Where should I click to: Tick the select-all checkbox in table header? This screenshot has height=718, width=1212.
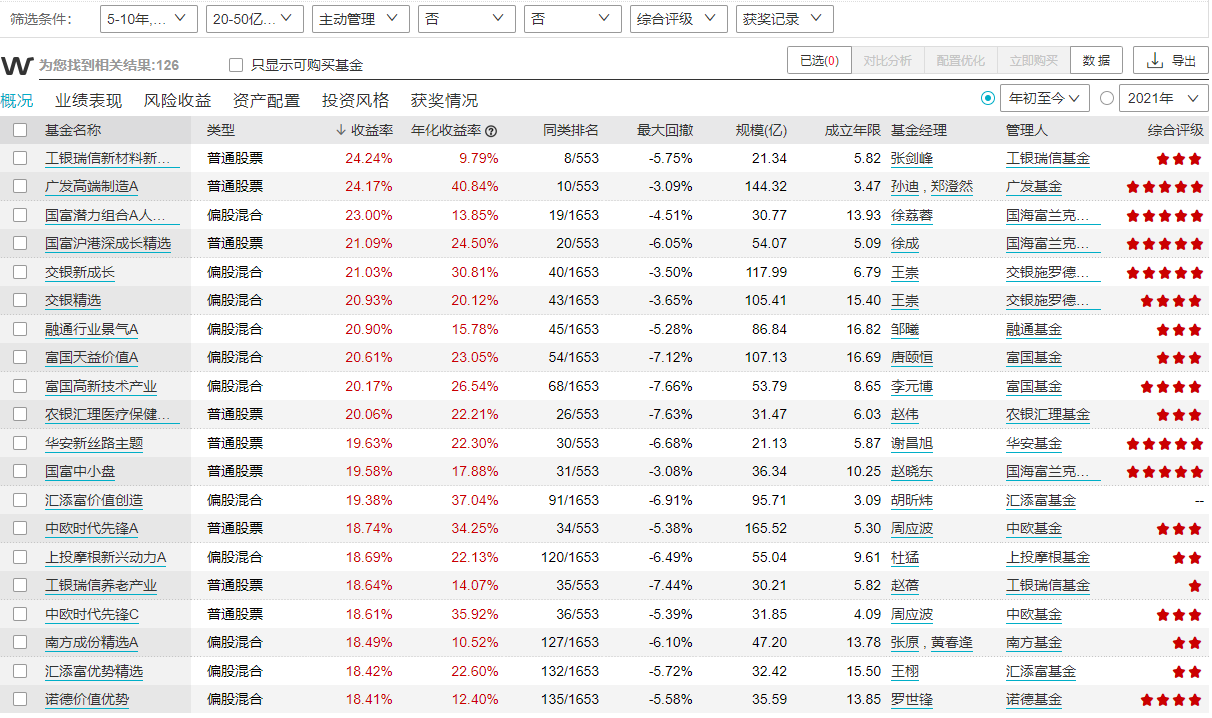coord(20,130)
